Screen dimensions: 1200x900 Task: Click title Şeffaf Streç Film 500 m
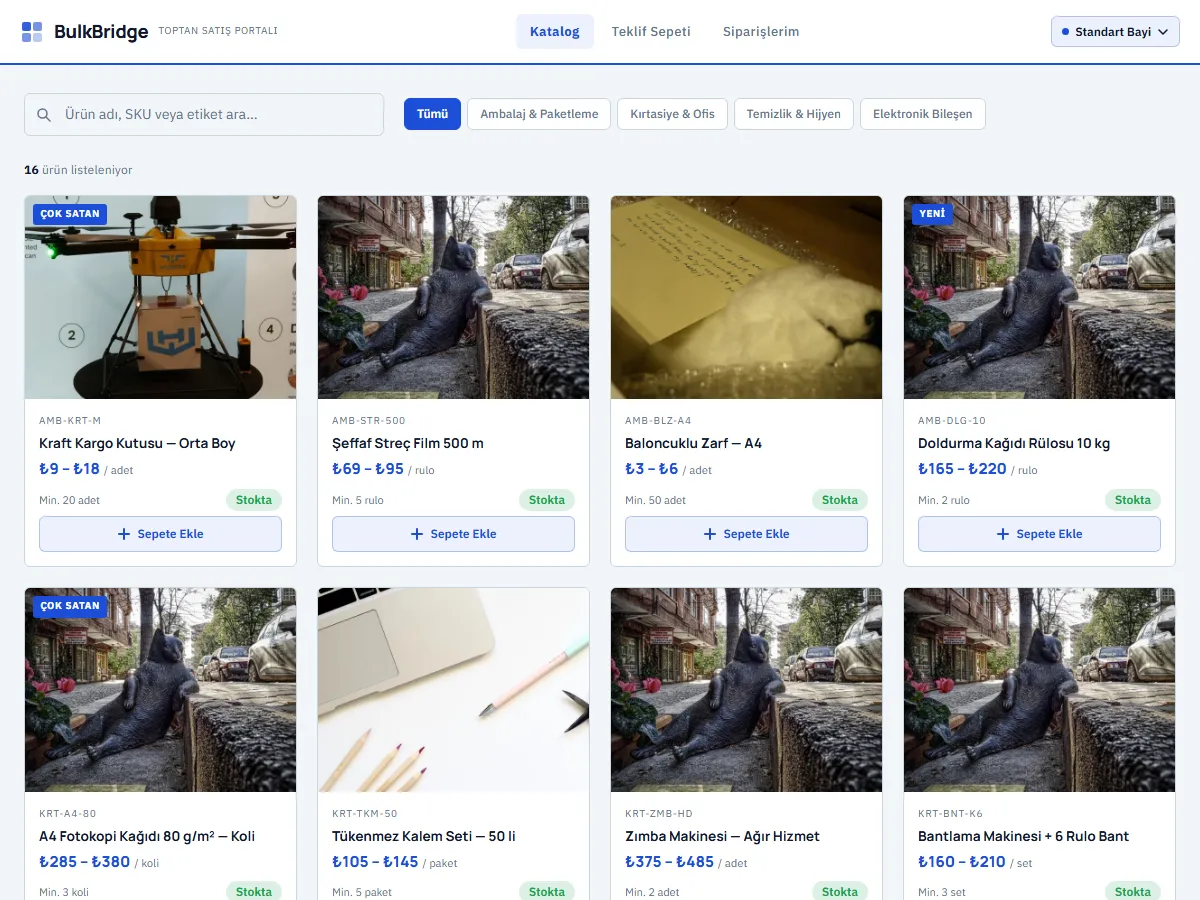tap(408, 443)
